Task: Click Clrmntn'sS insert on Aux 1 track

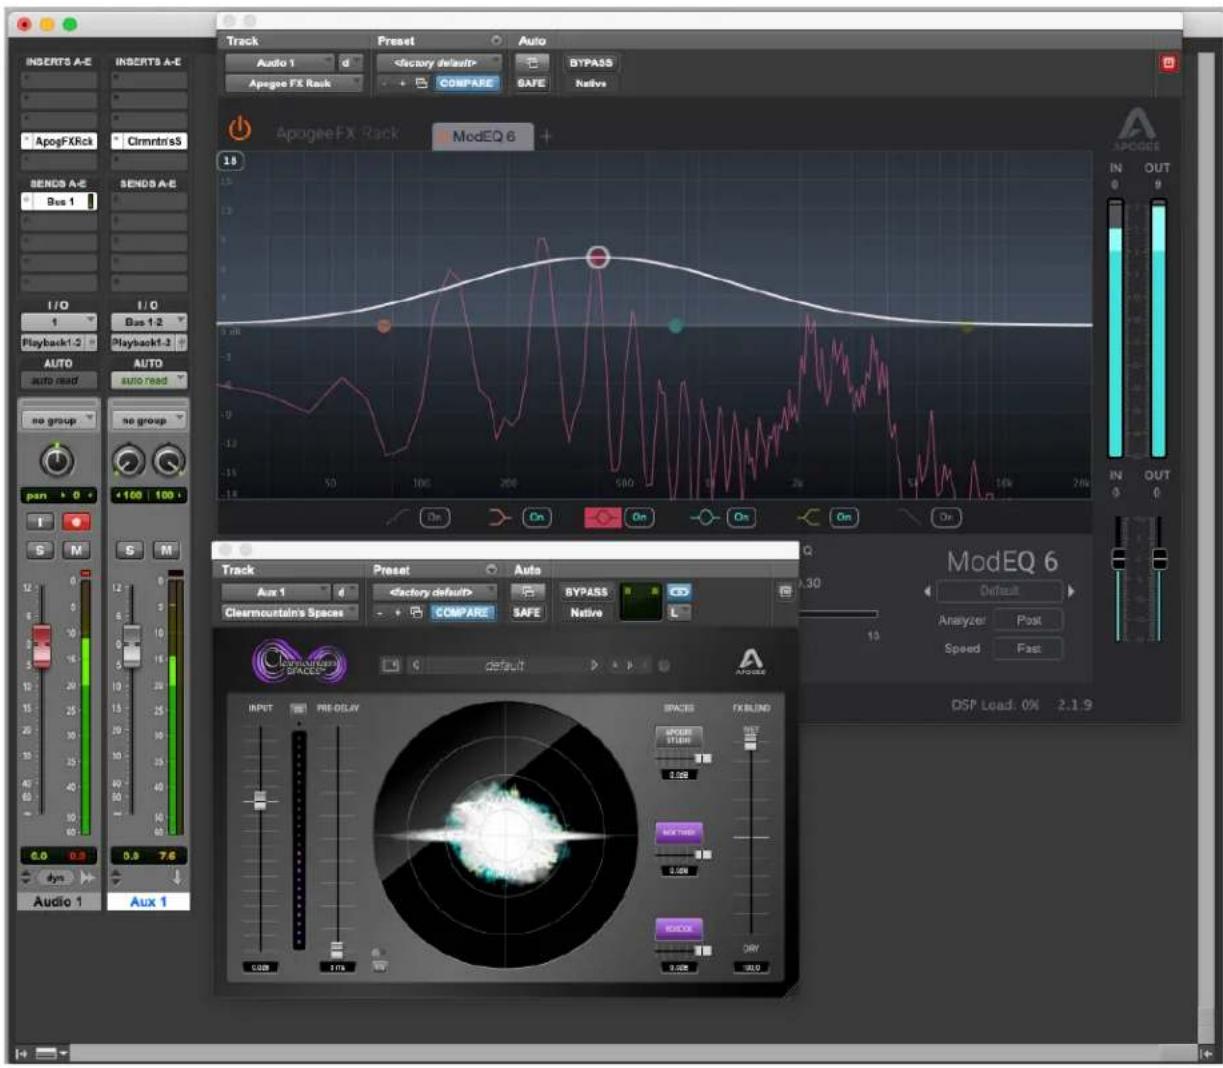Action: pyautogui.click(x=149, y=142)
